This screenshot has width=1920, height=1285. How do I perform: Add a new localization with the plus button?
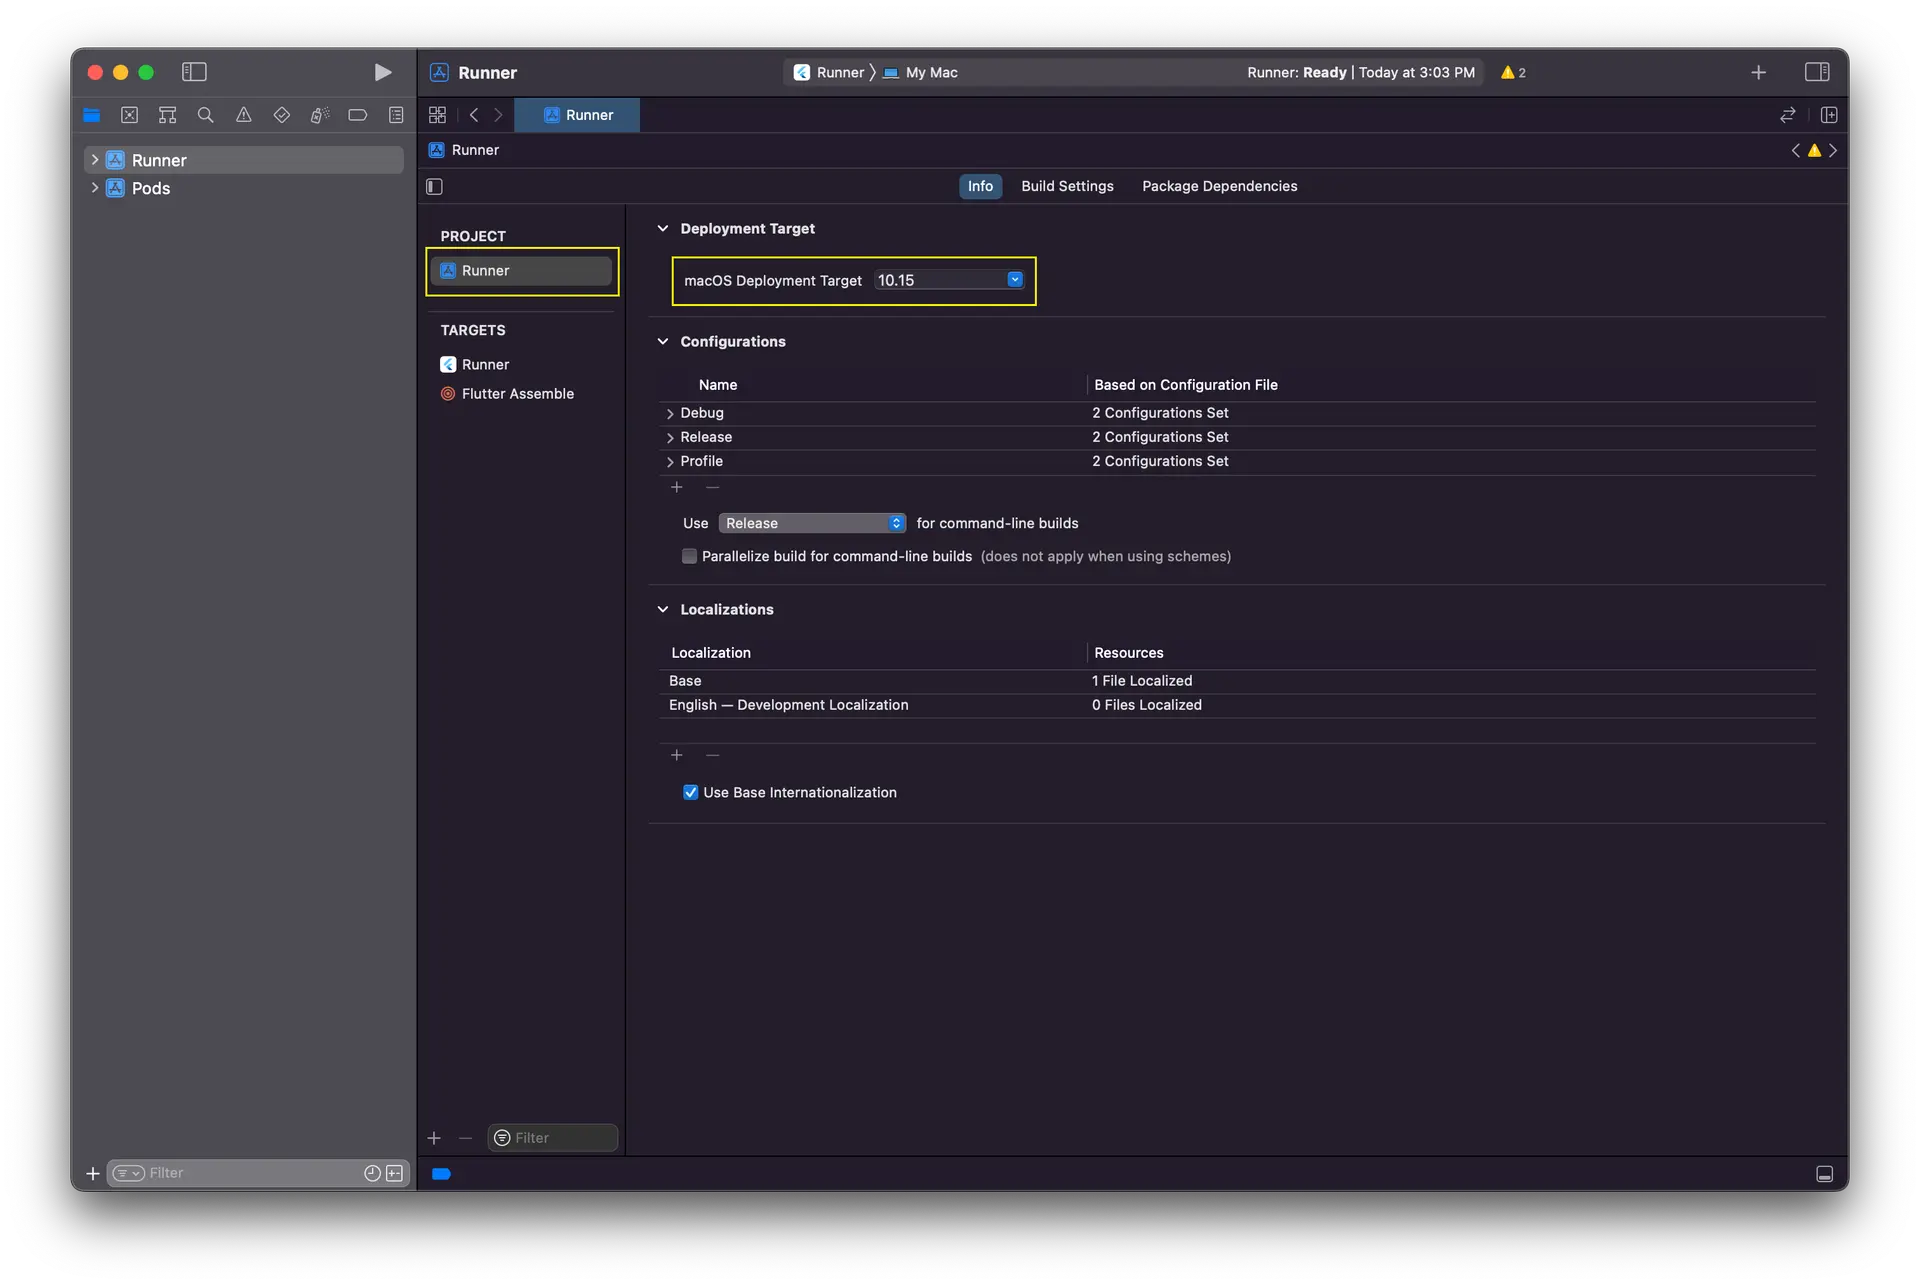click(678, 755)
